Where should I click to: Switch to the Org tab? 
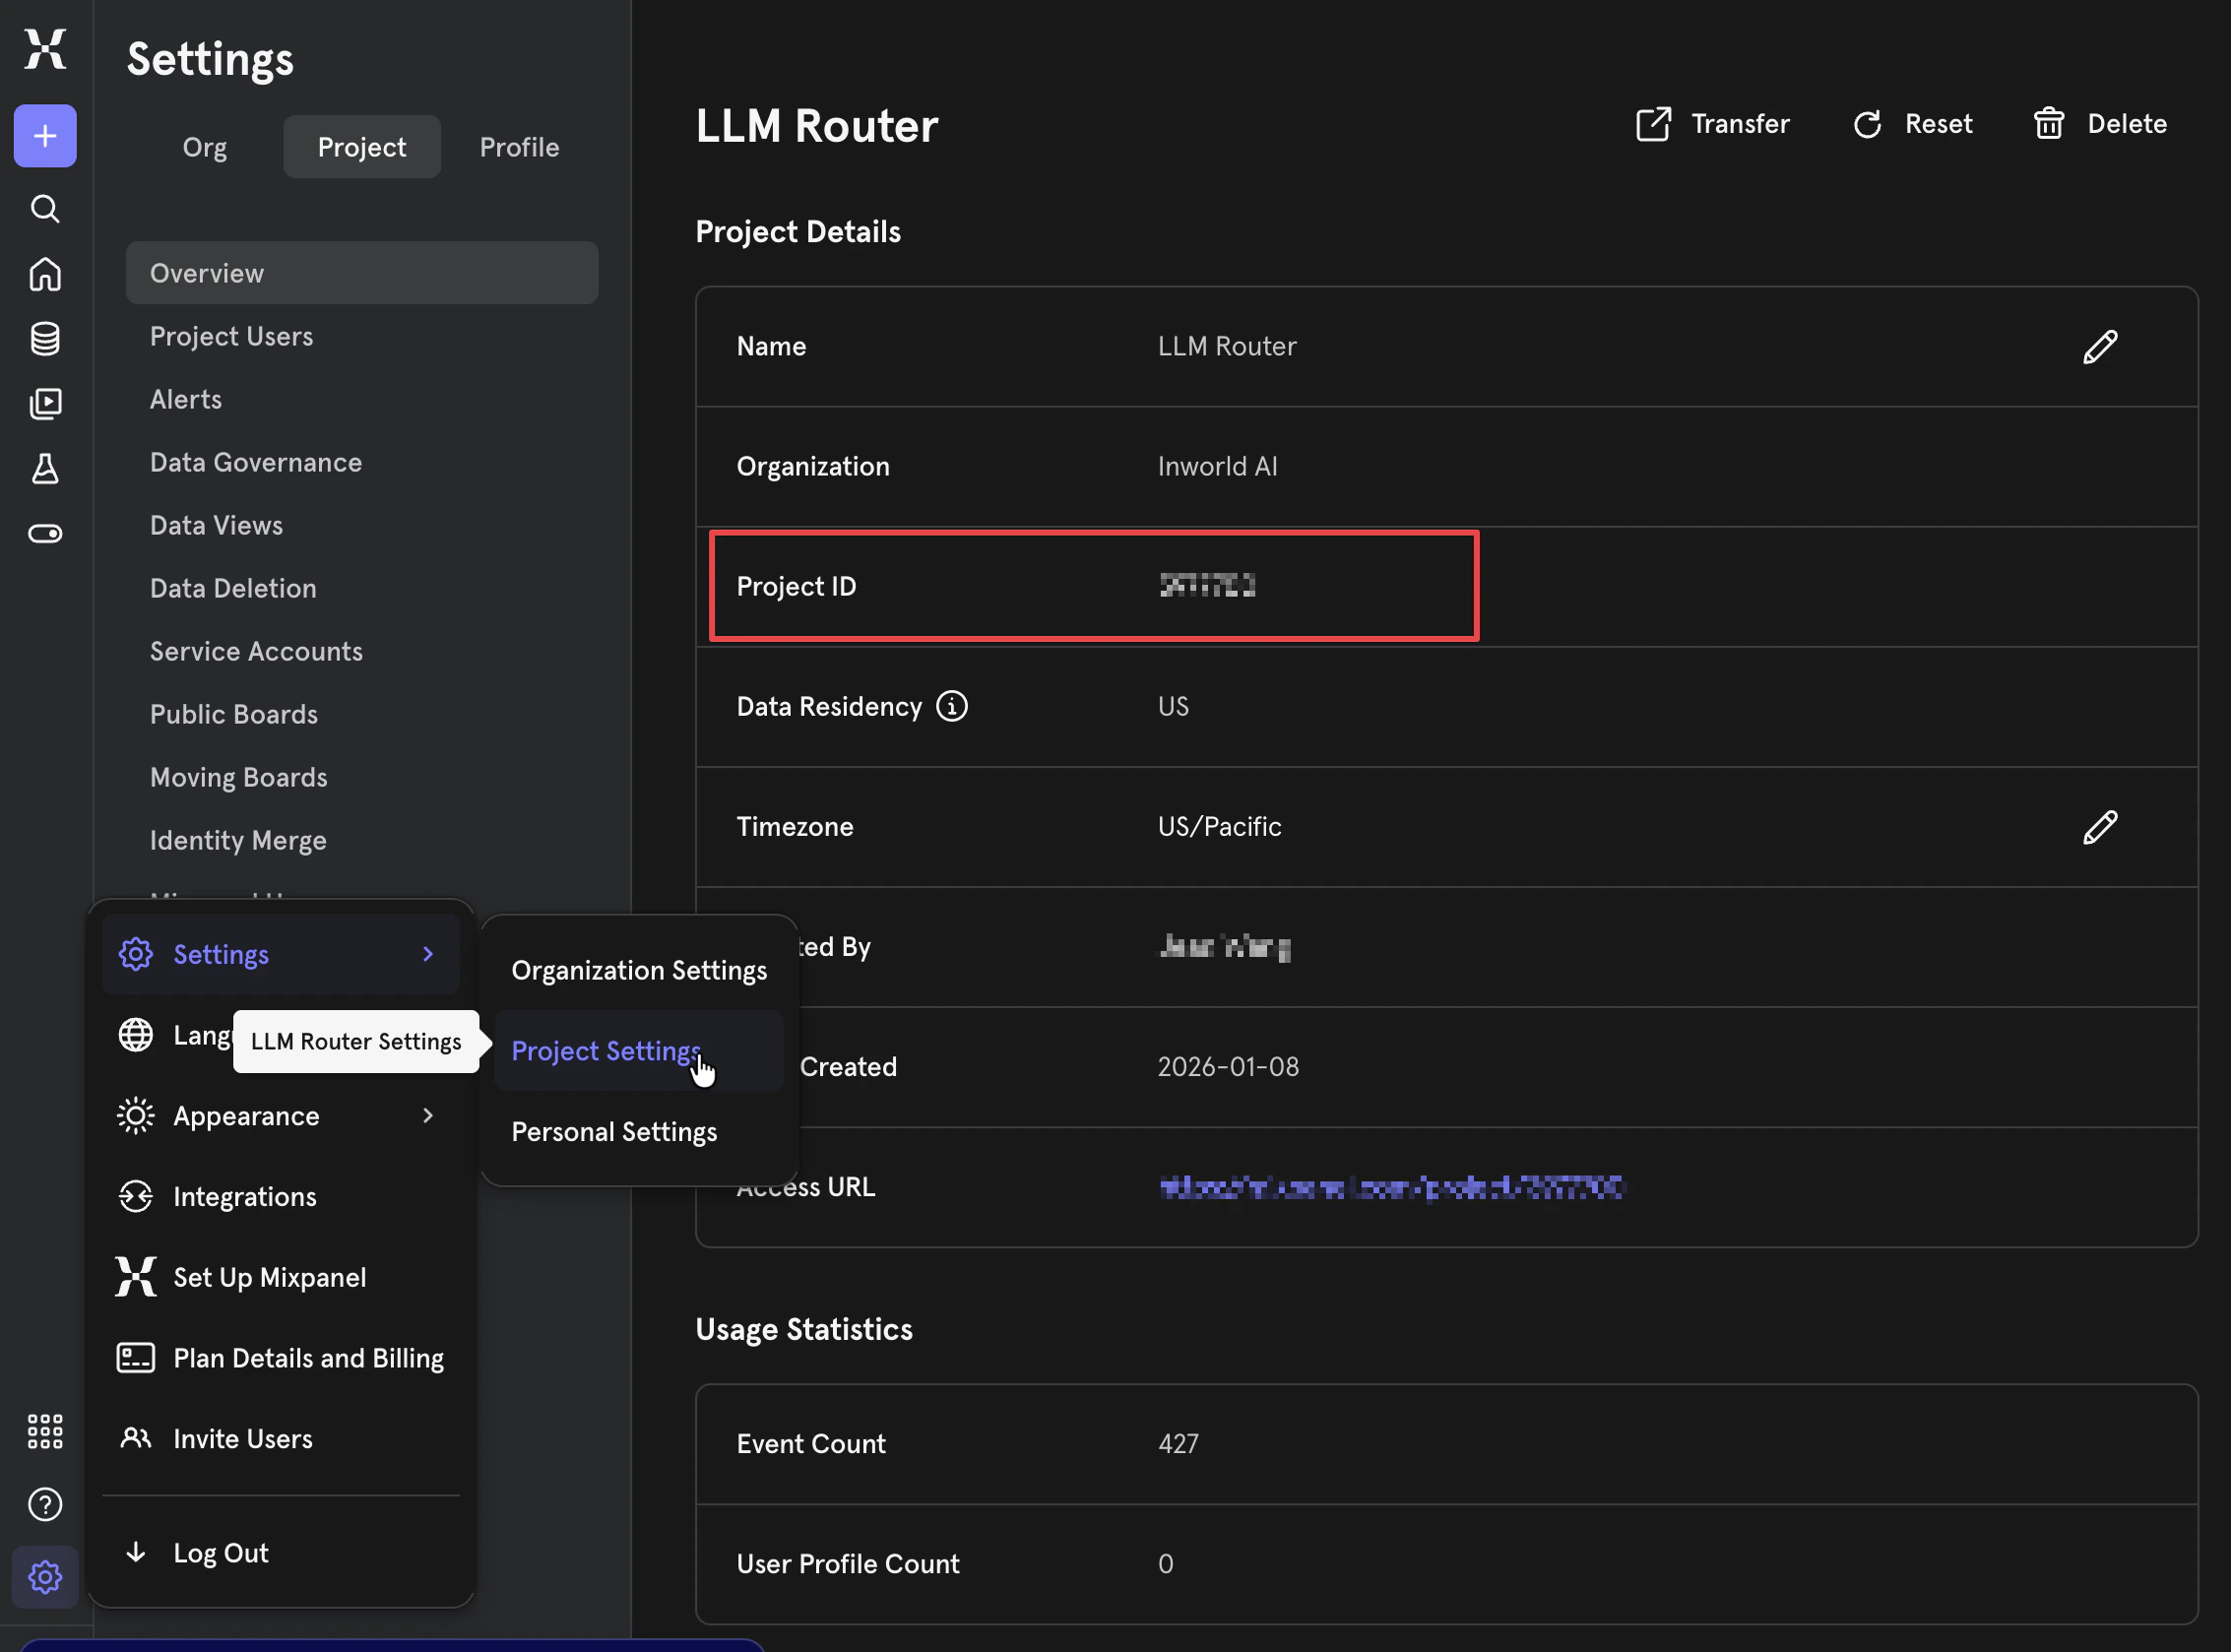[204, 147]
